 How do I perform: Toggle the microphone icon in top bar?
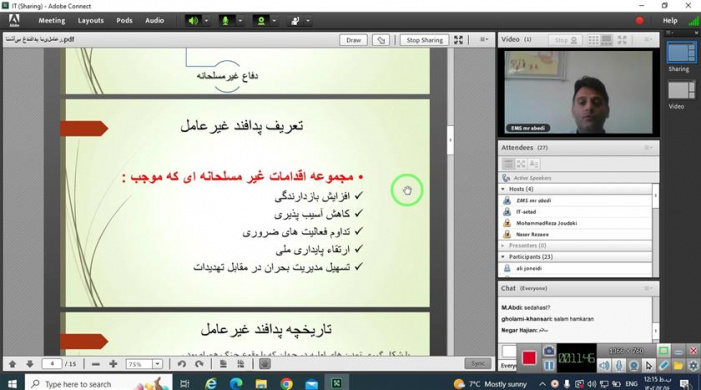tap(226, 21)
